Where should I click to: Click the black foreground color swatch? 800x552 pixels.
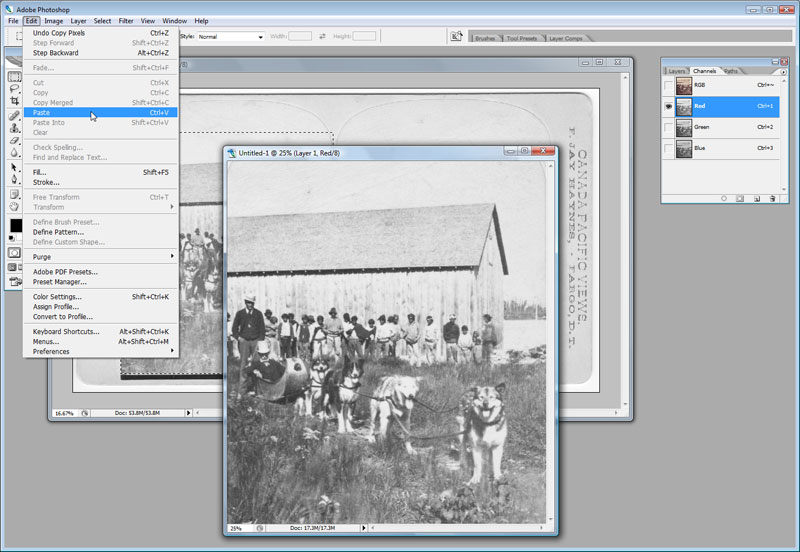pos(15,226)
